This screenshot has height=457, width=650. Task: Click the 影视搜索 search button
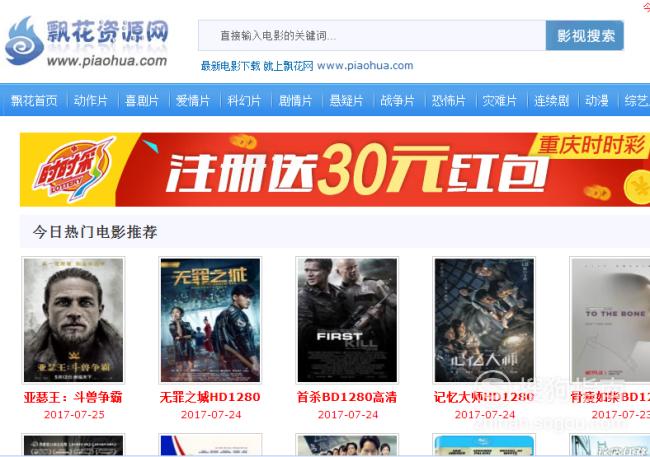tap(585, 35)
